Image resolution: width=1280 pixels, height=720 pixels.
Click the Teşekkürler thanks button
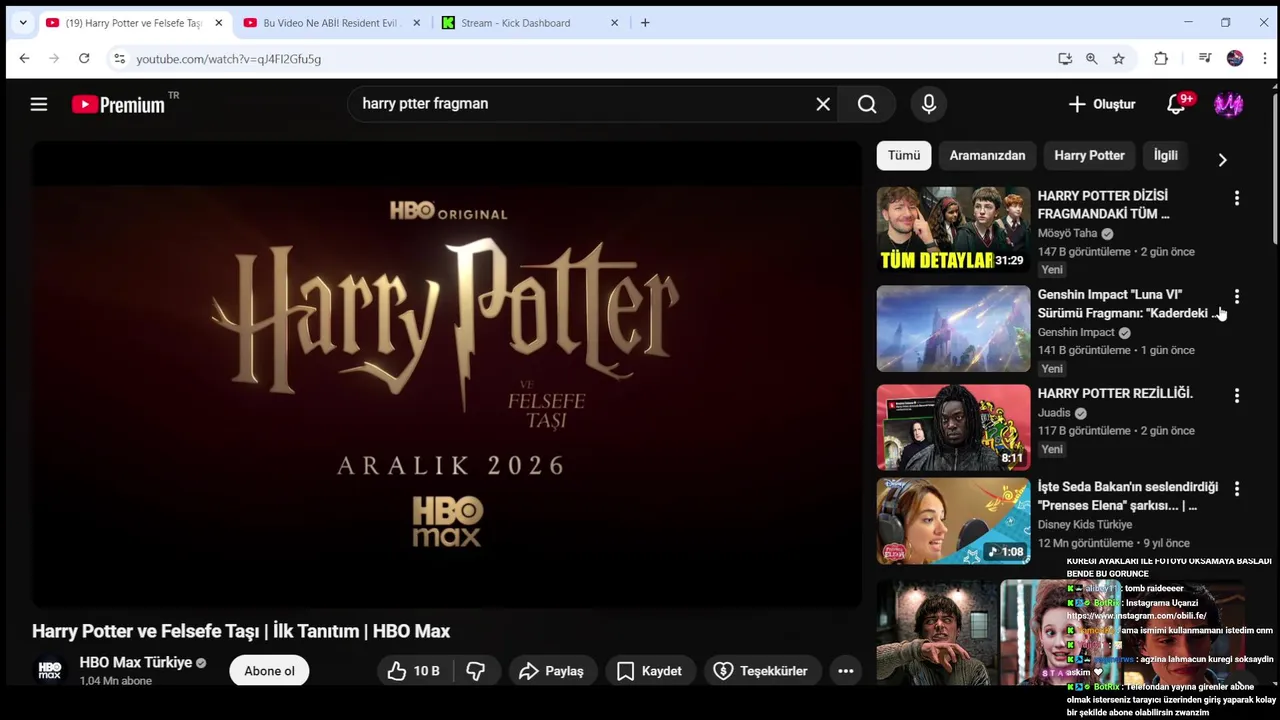pyautogui.click(x=760, y=671)
